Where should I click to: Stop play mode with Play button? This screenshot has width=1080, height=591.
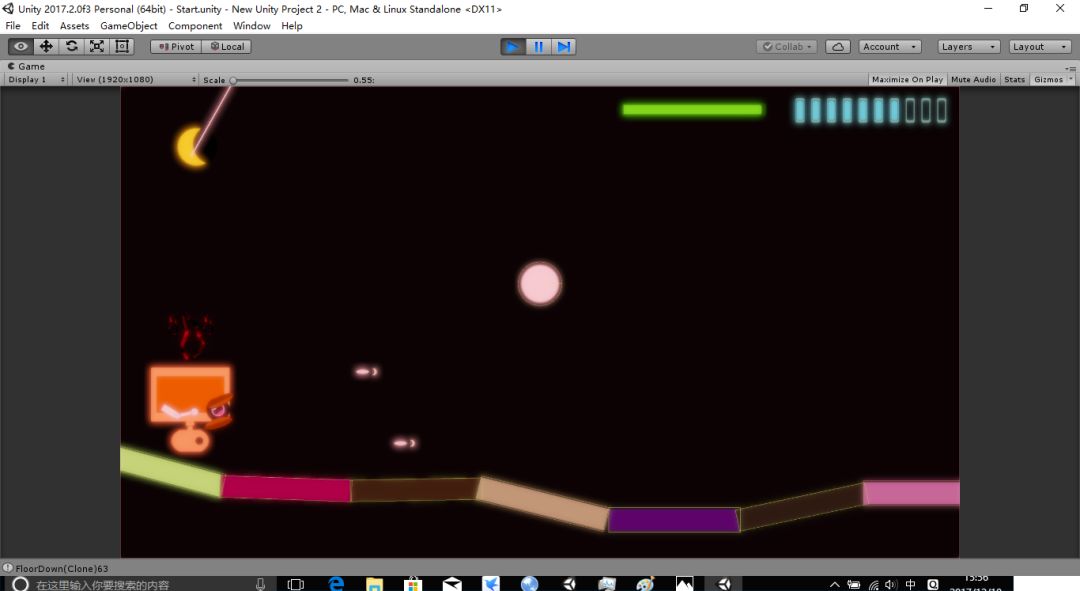pyautogui.click(x=512, y=47)
